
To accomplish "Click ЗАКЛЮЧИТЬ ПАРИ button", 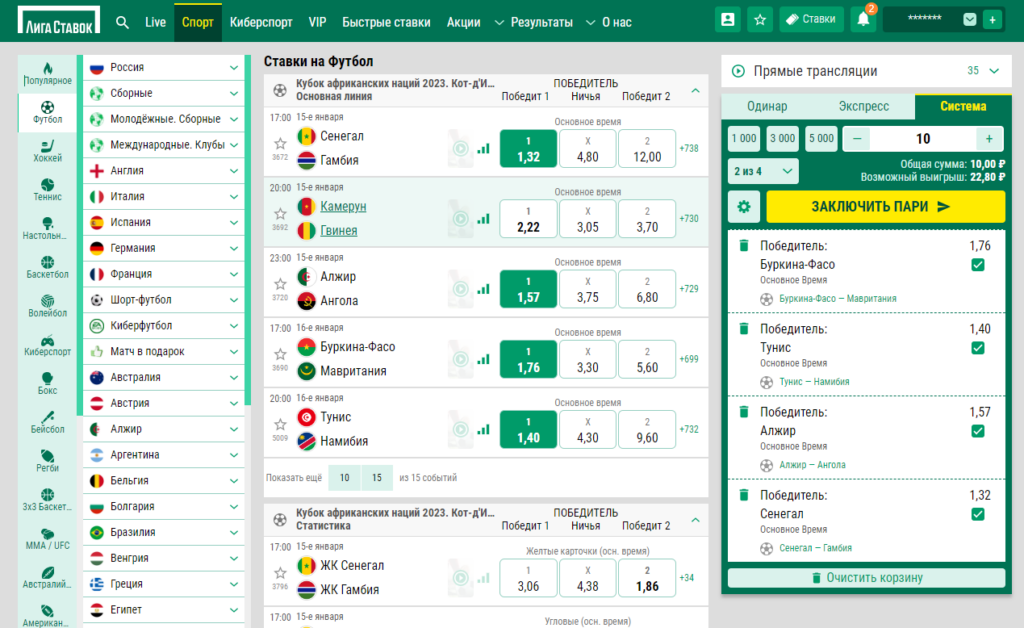I will click(886, 207).
